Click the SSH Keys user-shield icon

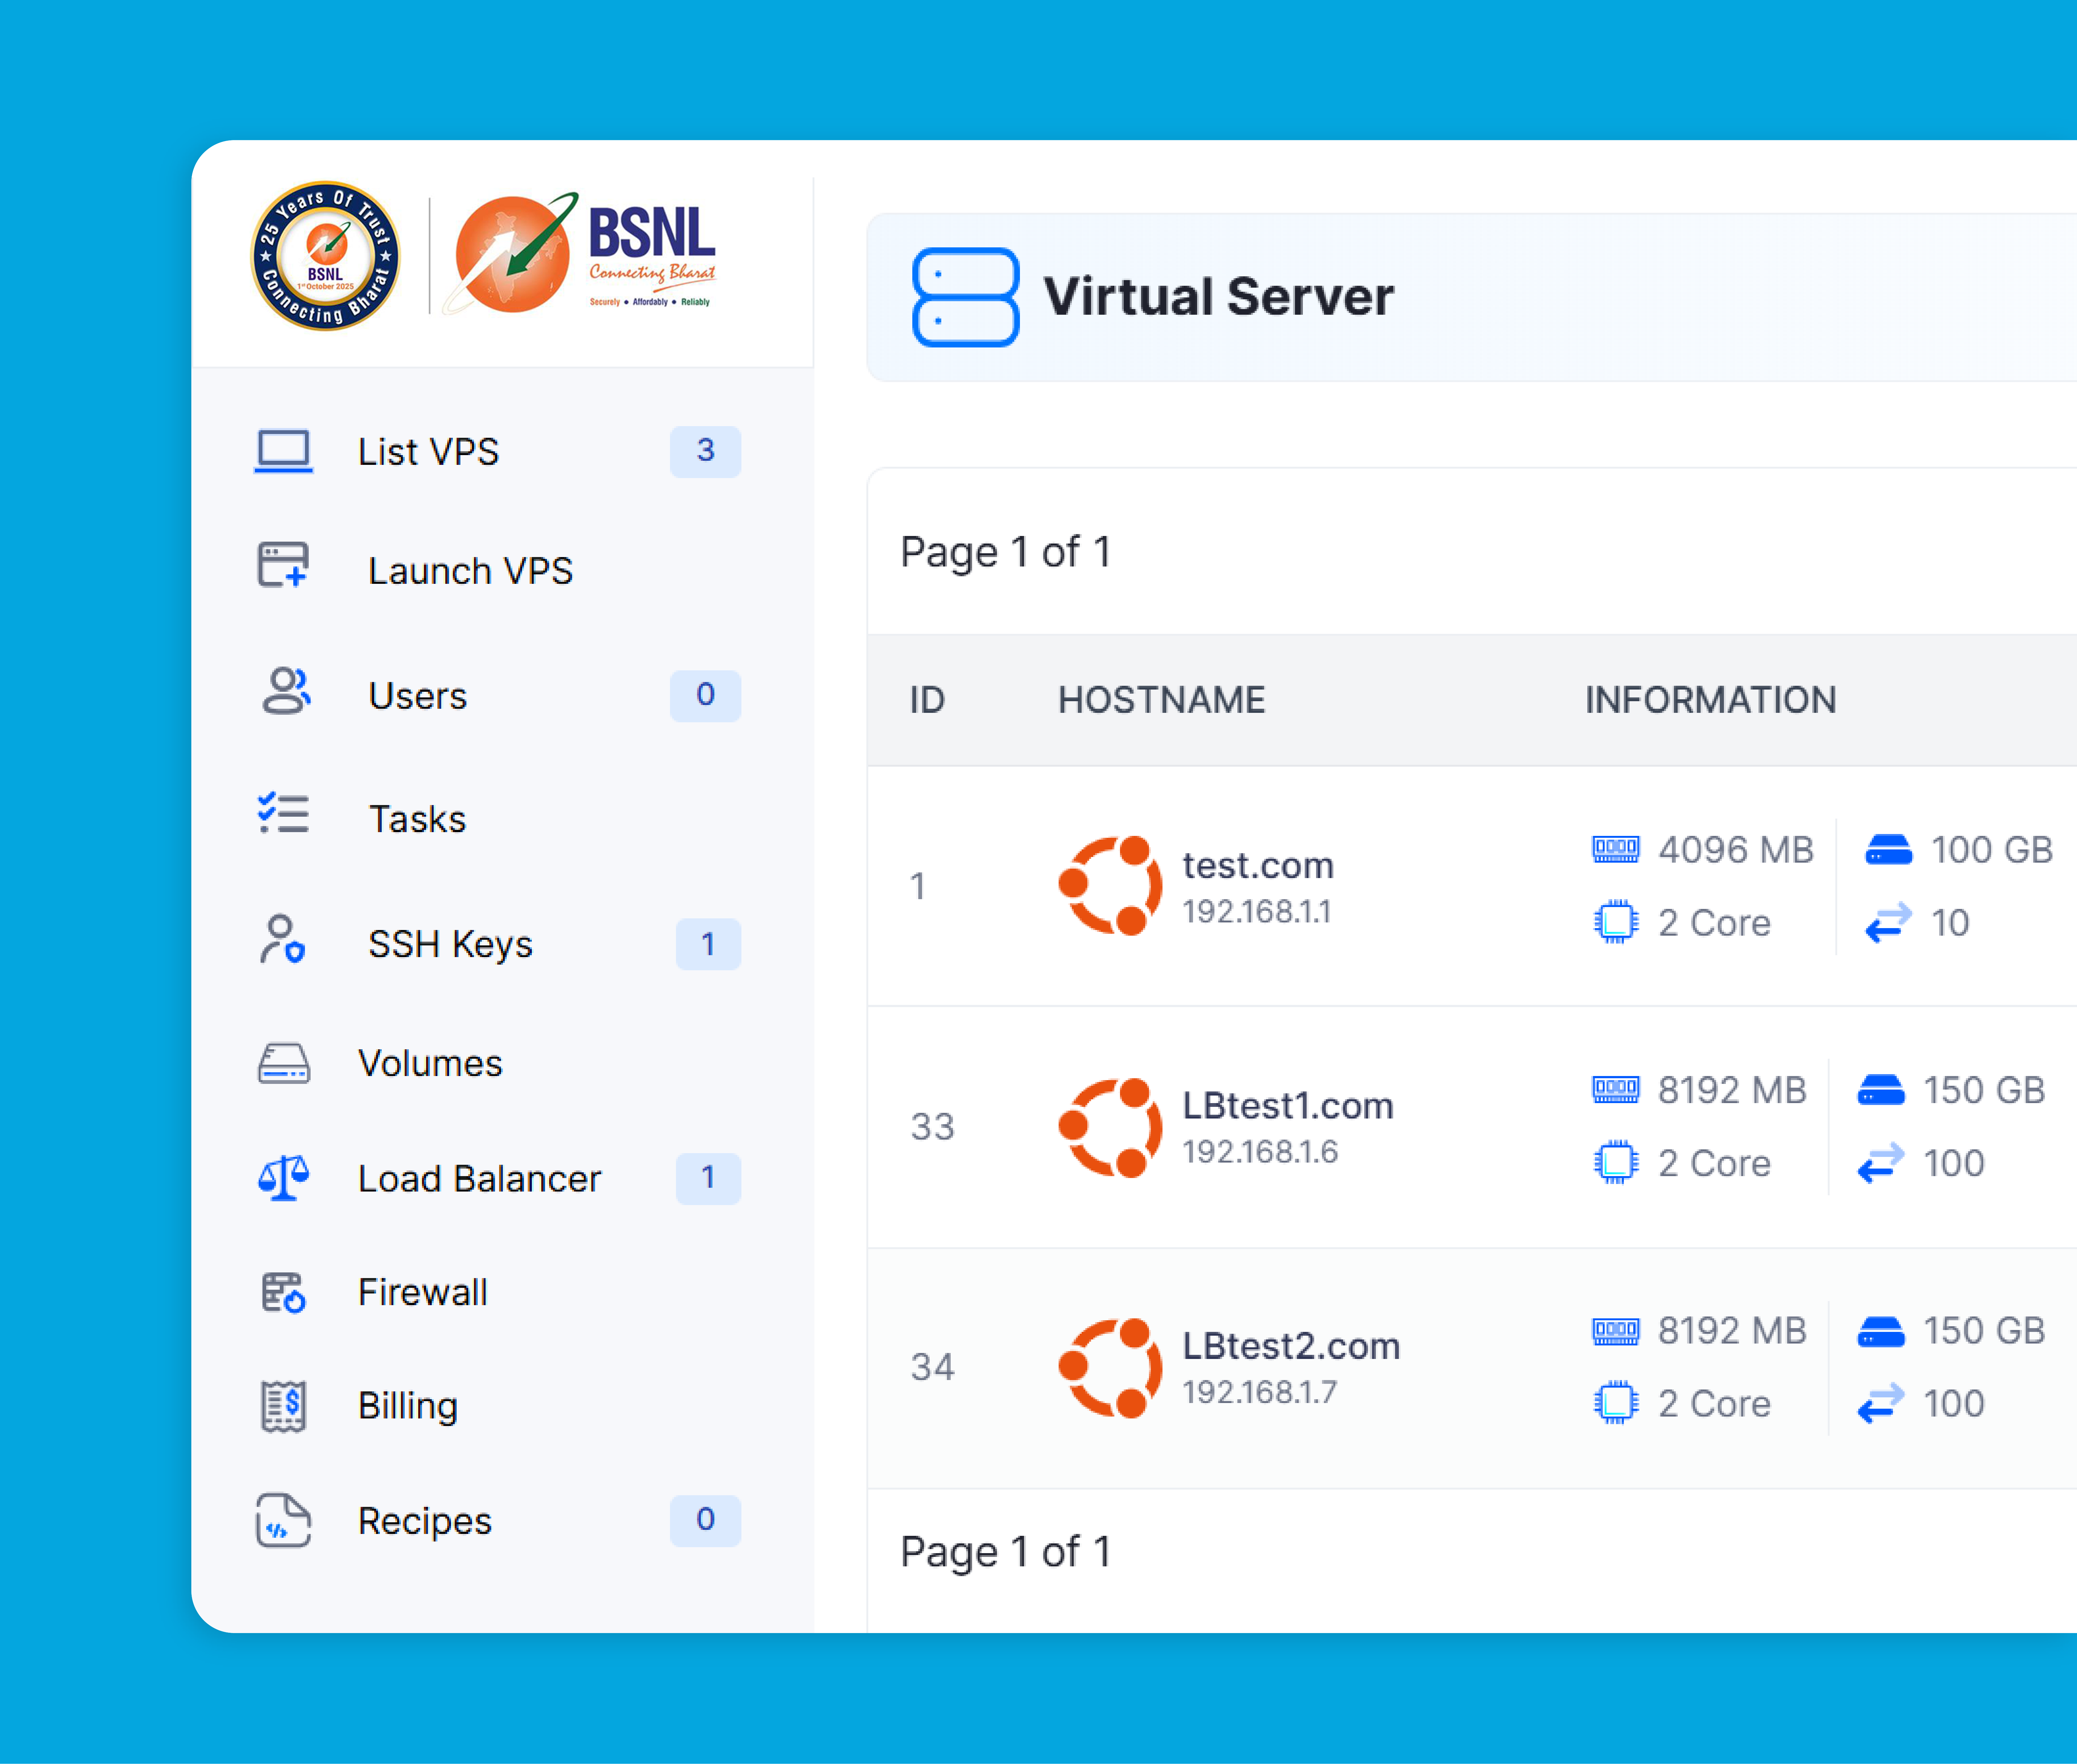tap(282, 940)
